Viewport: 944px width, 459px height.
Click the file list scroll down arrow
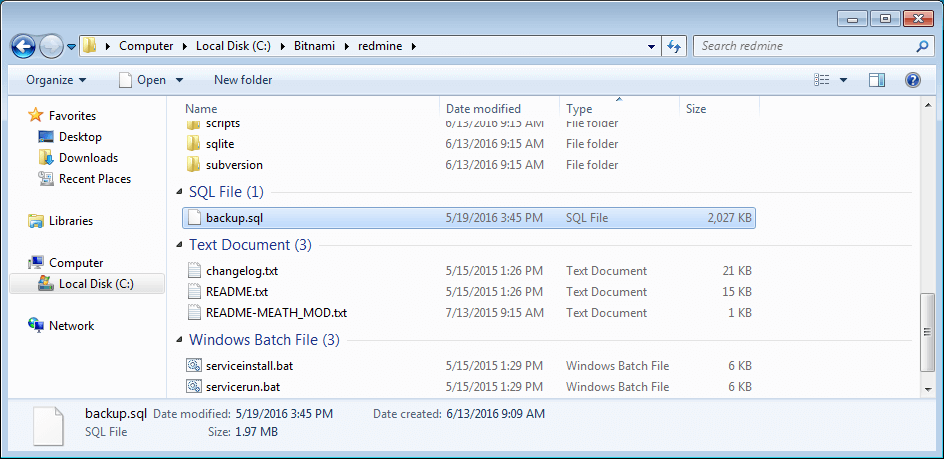point(928,390)
